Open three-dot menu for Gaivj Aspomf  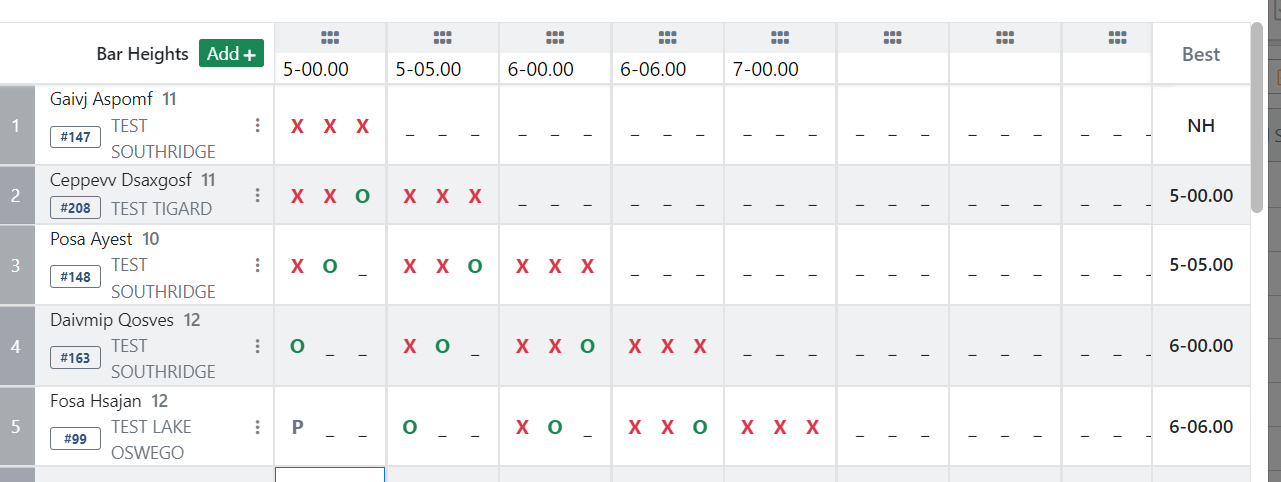click(x=257, y=125)
